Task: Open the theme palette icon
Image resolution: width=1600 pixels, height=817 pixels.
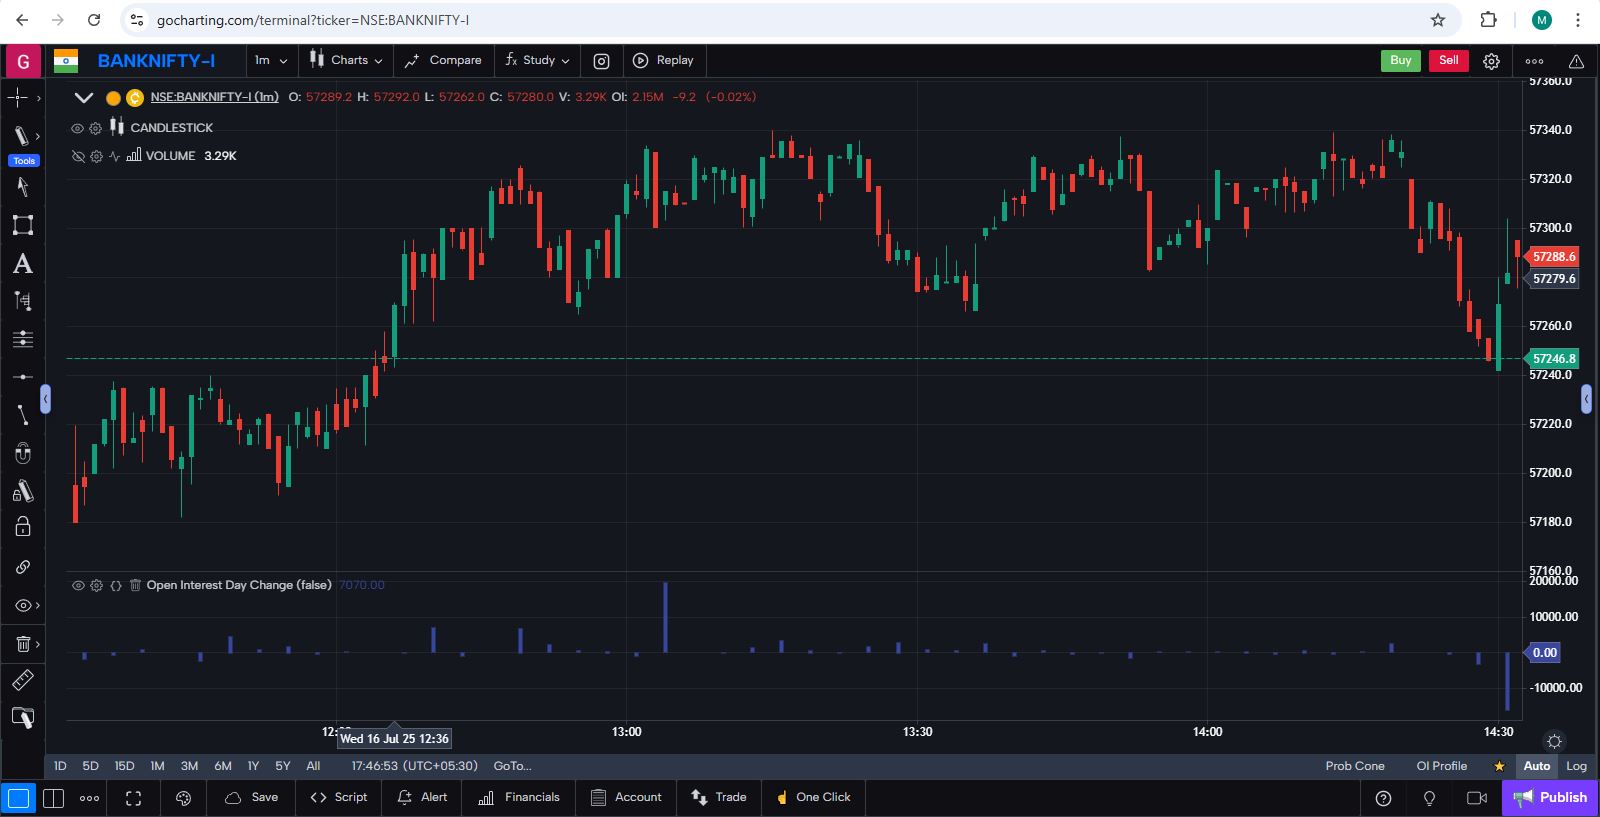Action: [183, 798]
